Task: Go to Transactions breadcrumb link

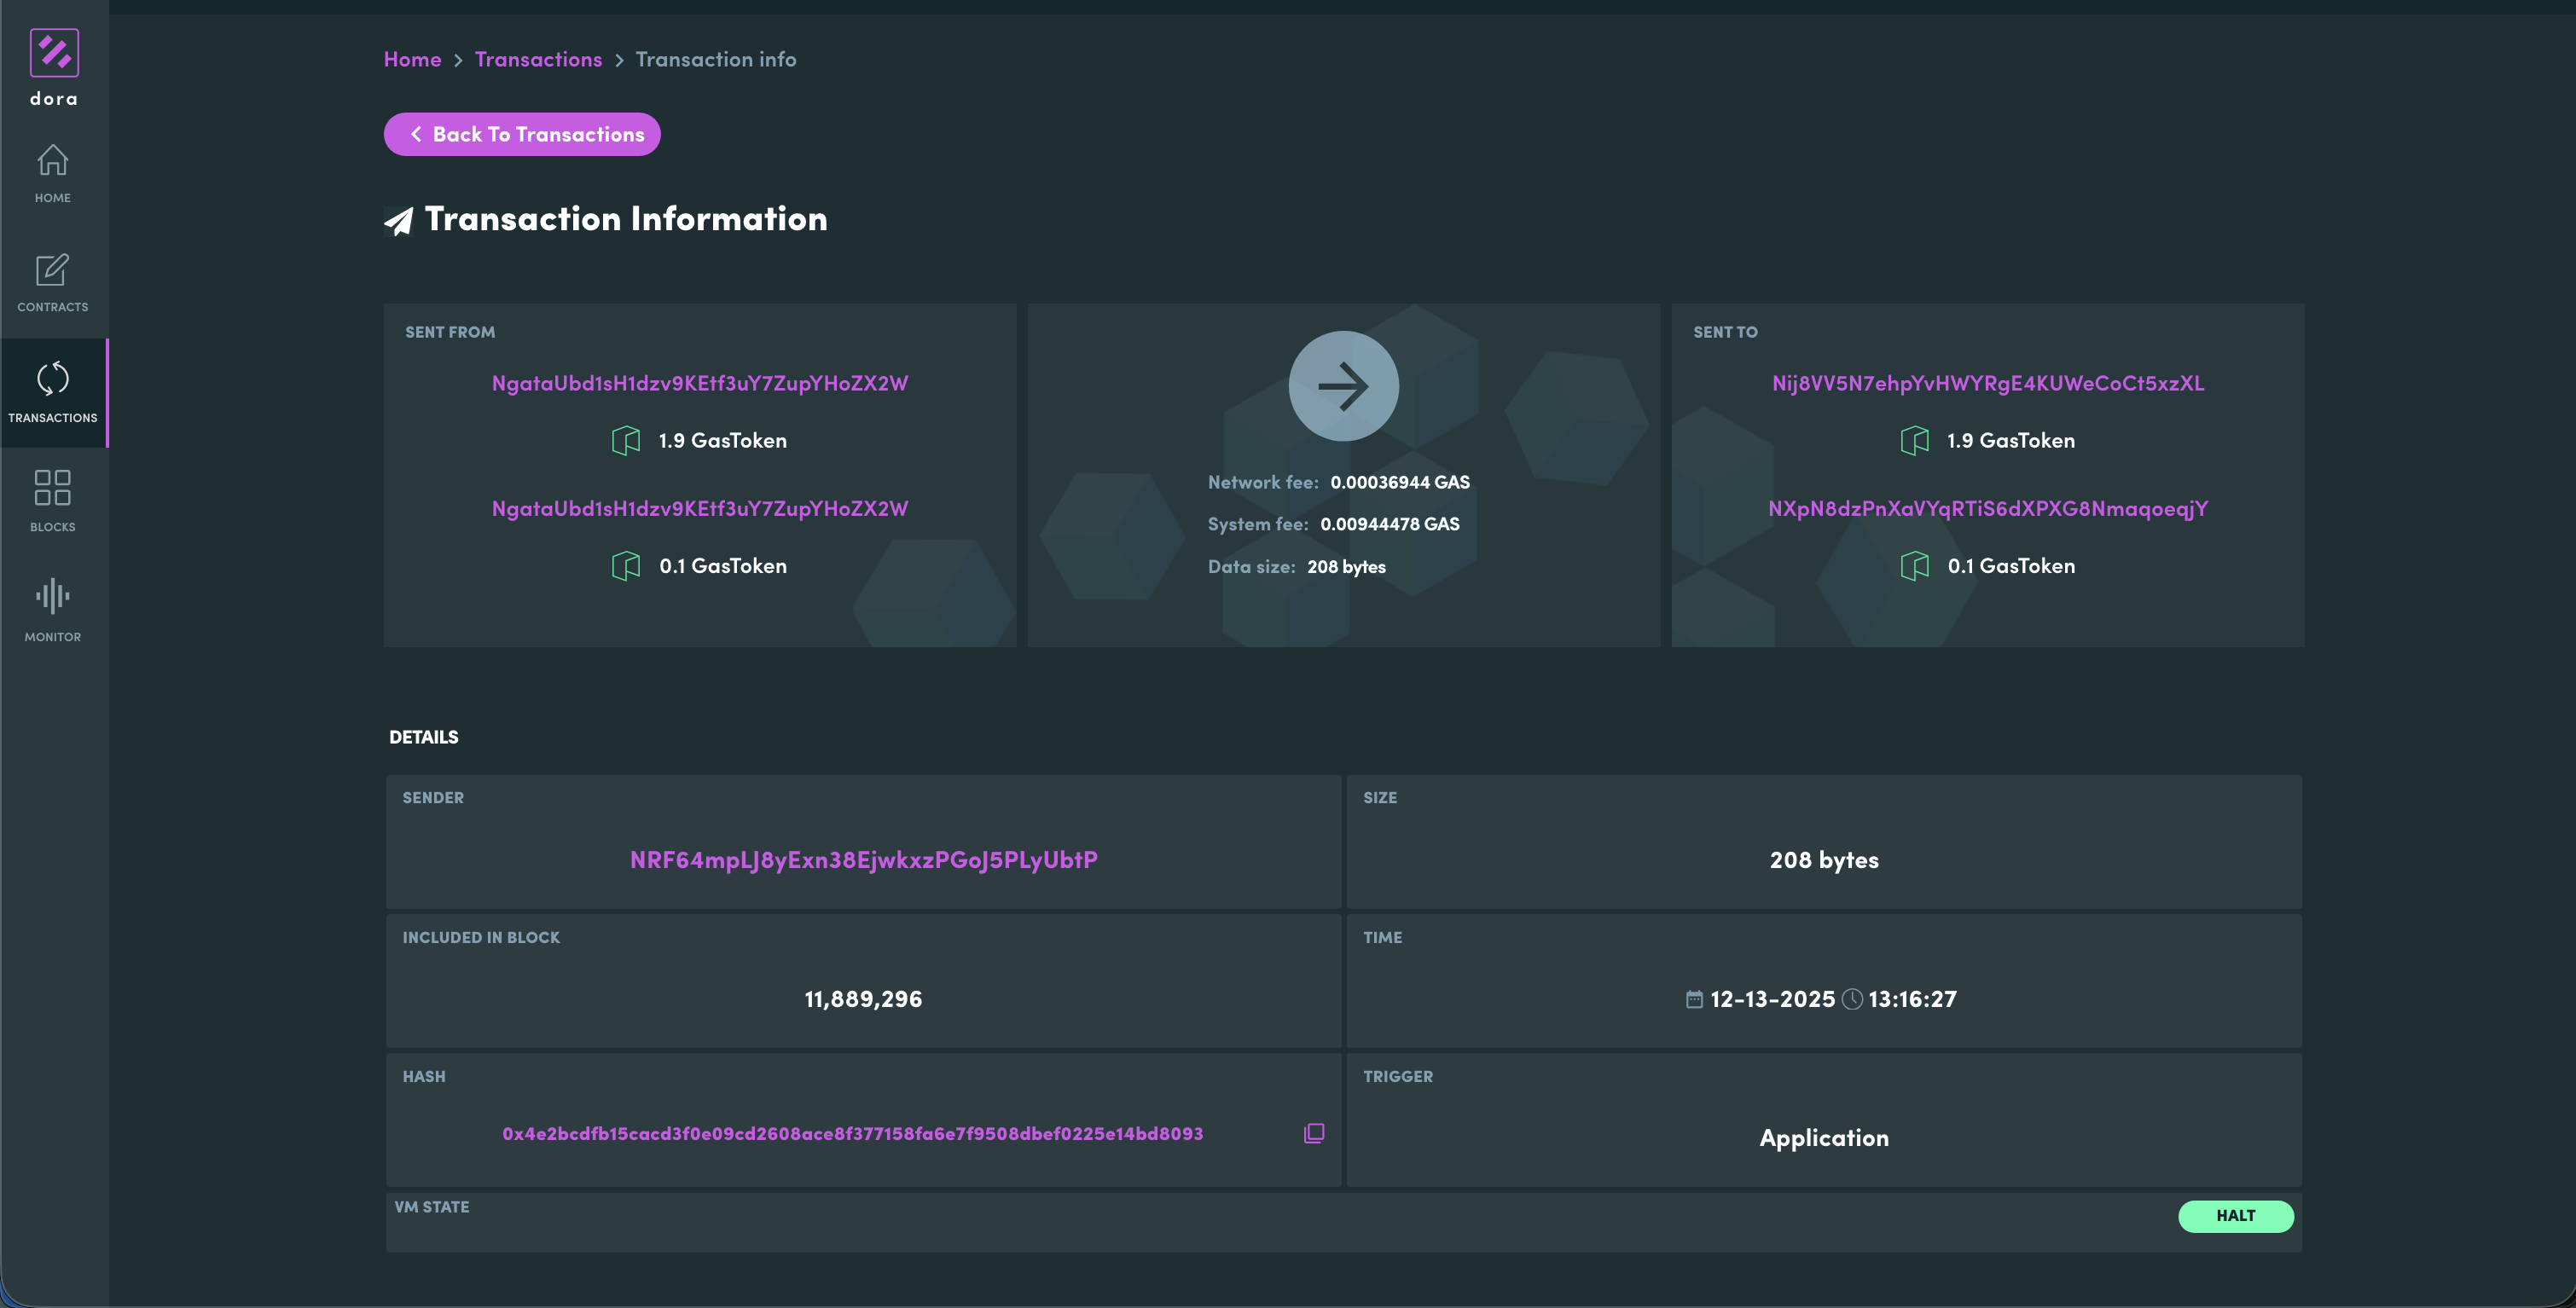Action: click(x=538, y=59)
